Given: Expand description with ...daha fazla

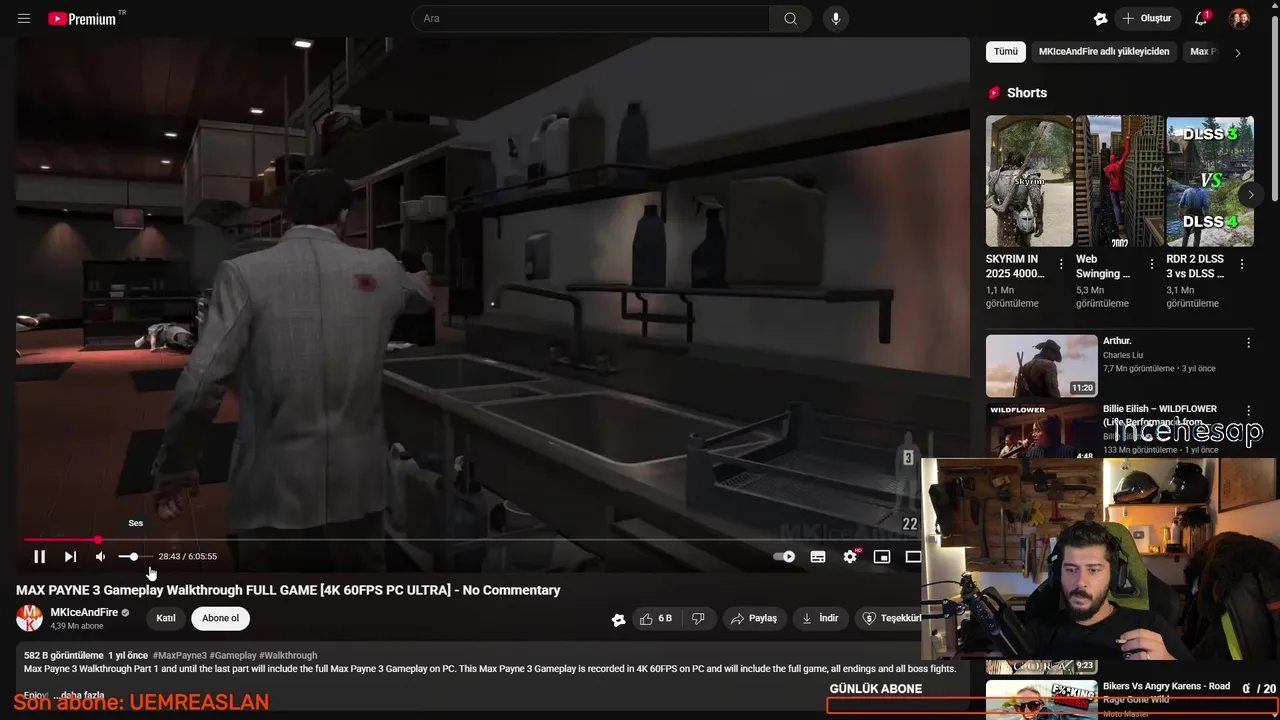Looking at the screenshot, I should tap(80, 695).
